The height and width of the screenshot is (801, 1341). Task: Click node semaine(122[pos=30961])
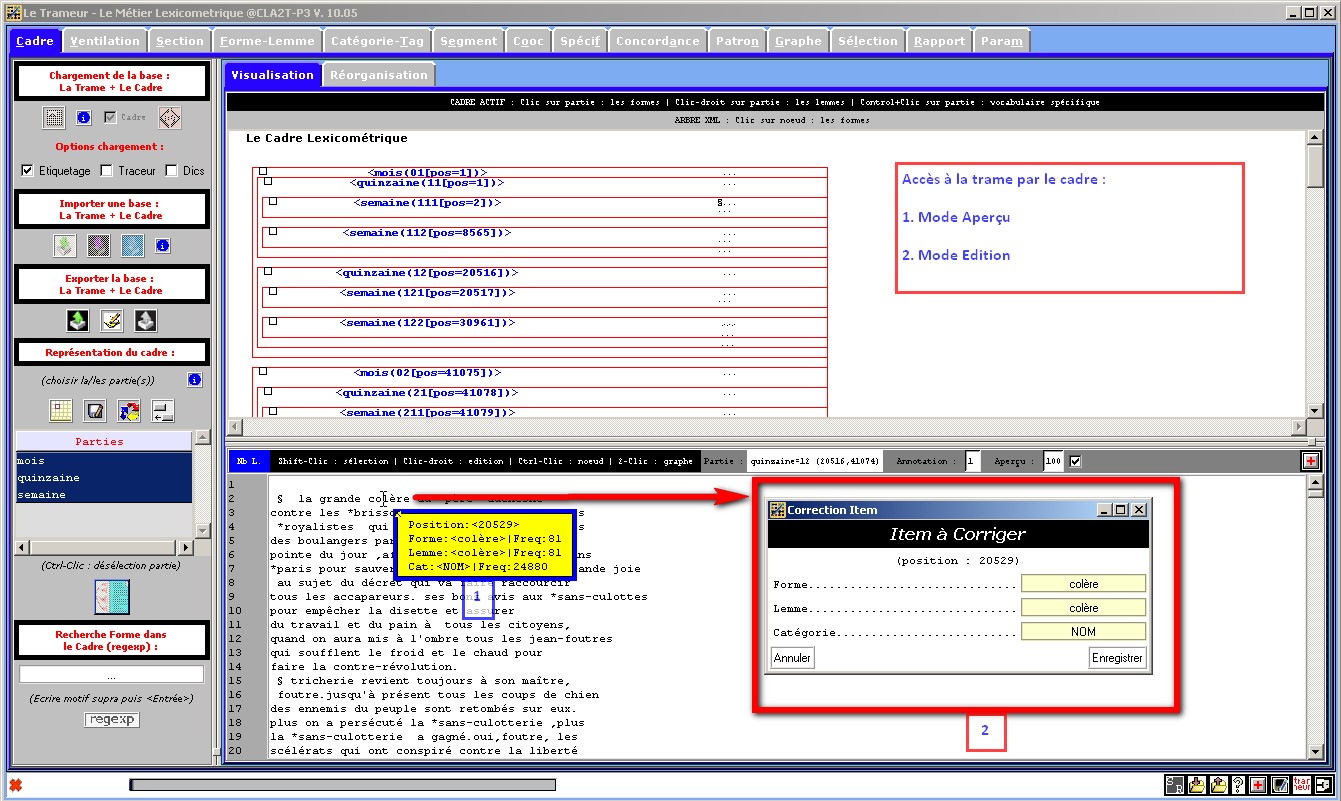[427, 323]
